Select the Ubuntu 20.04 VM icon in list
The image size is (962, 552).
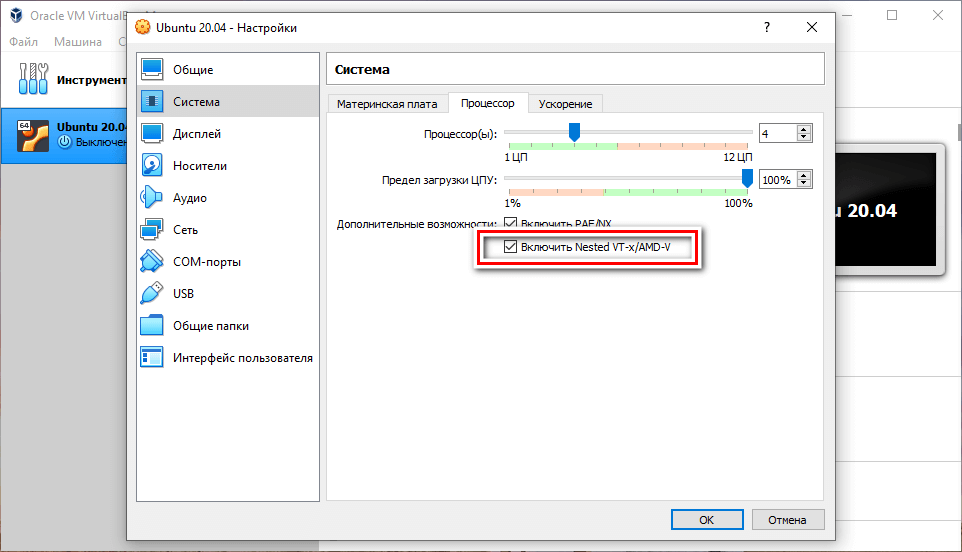click(x=33, y=136)
